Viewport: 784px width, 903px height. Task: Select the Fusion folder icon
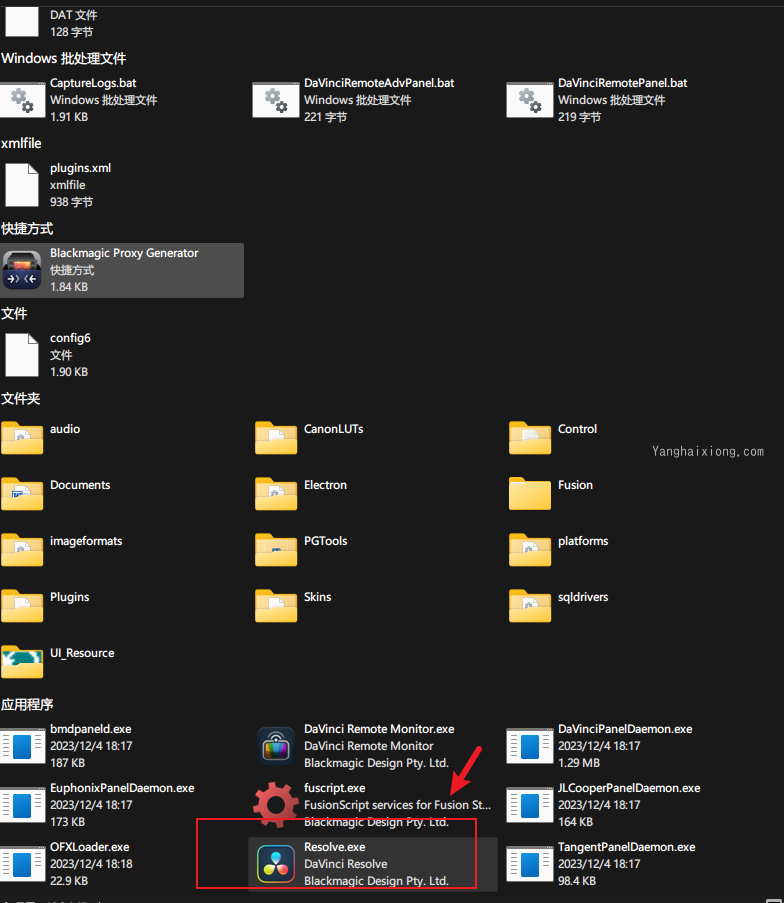click(529, 494)
